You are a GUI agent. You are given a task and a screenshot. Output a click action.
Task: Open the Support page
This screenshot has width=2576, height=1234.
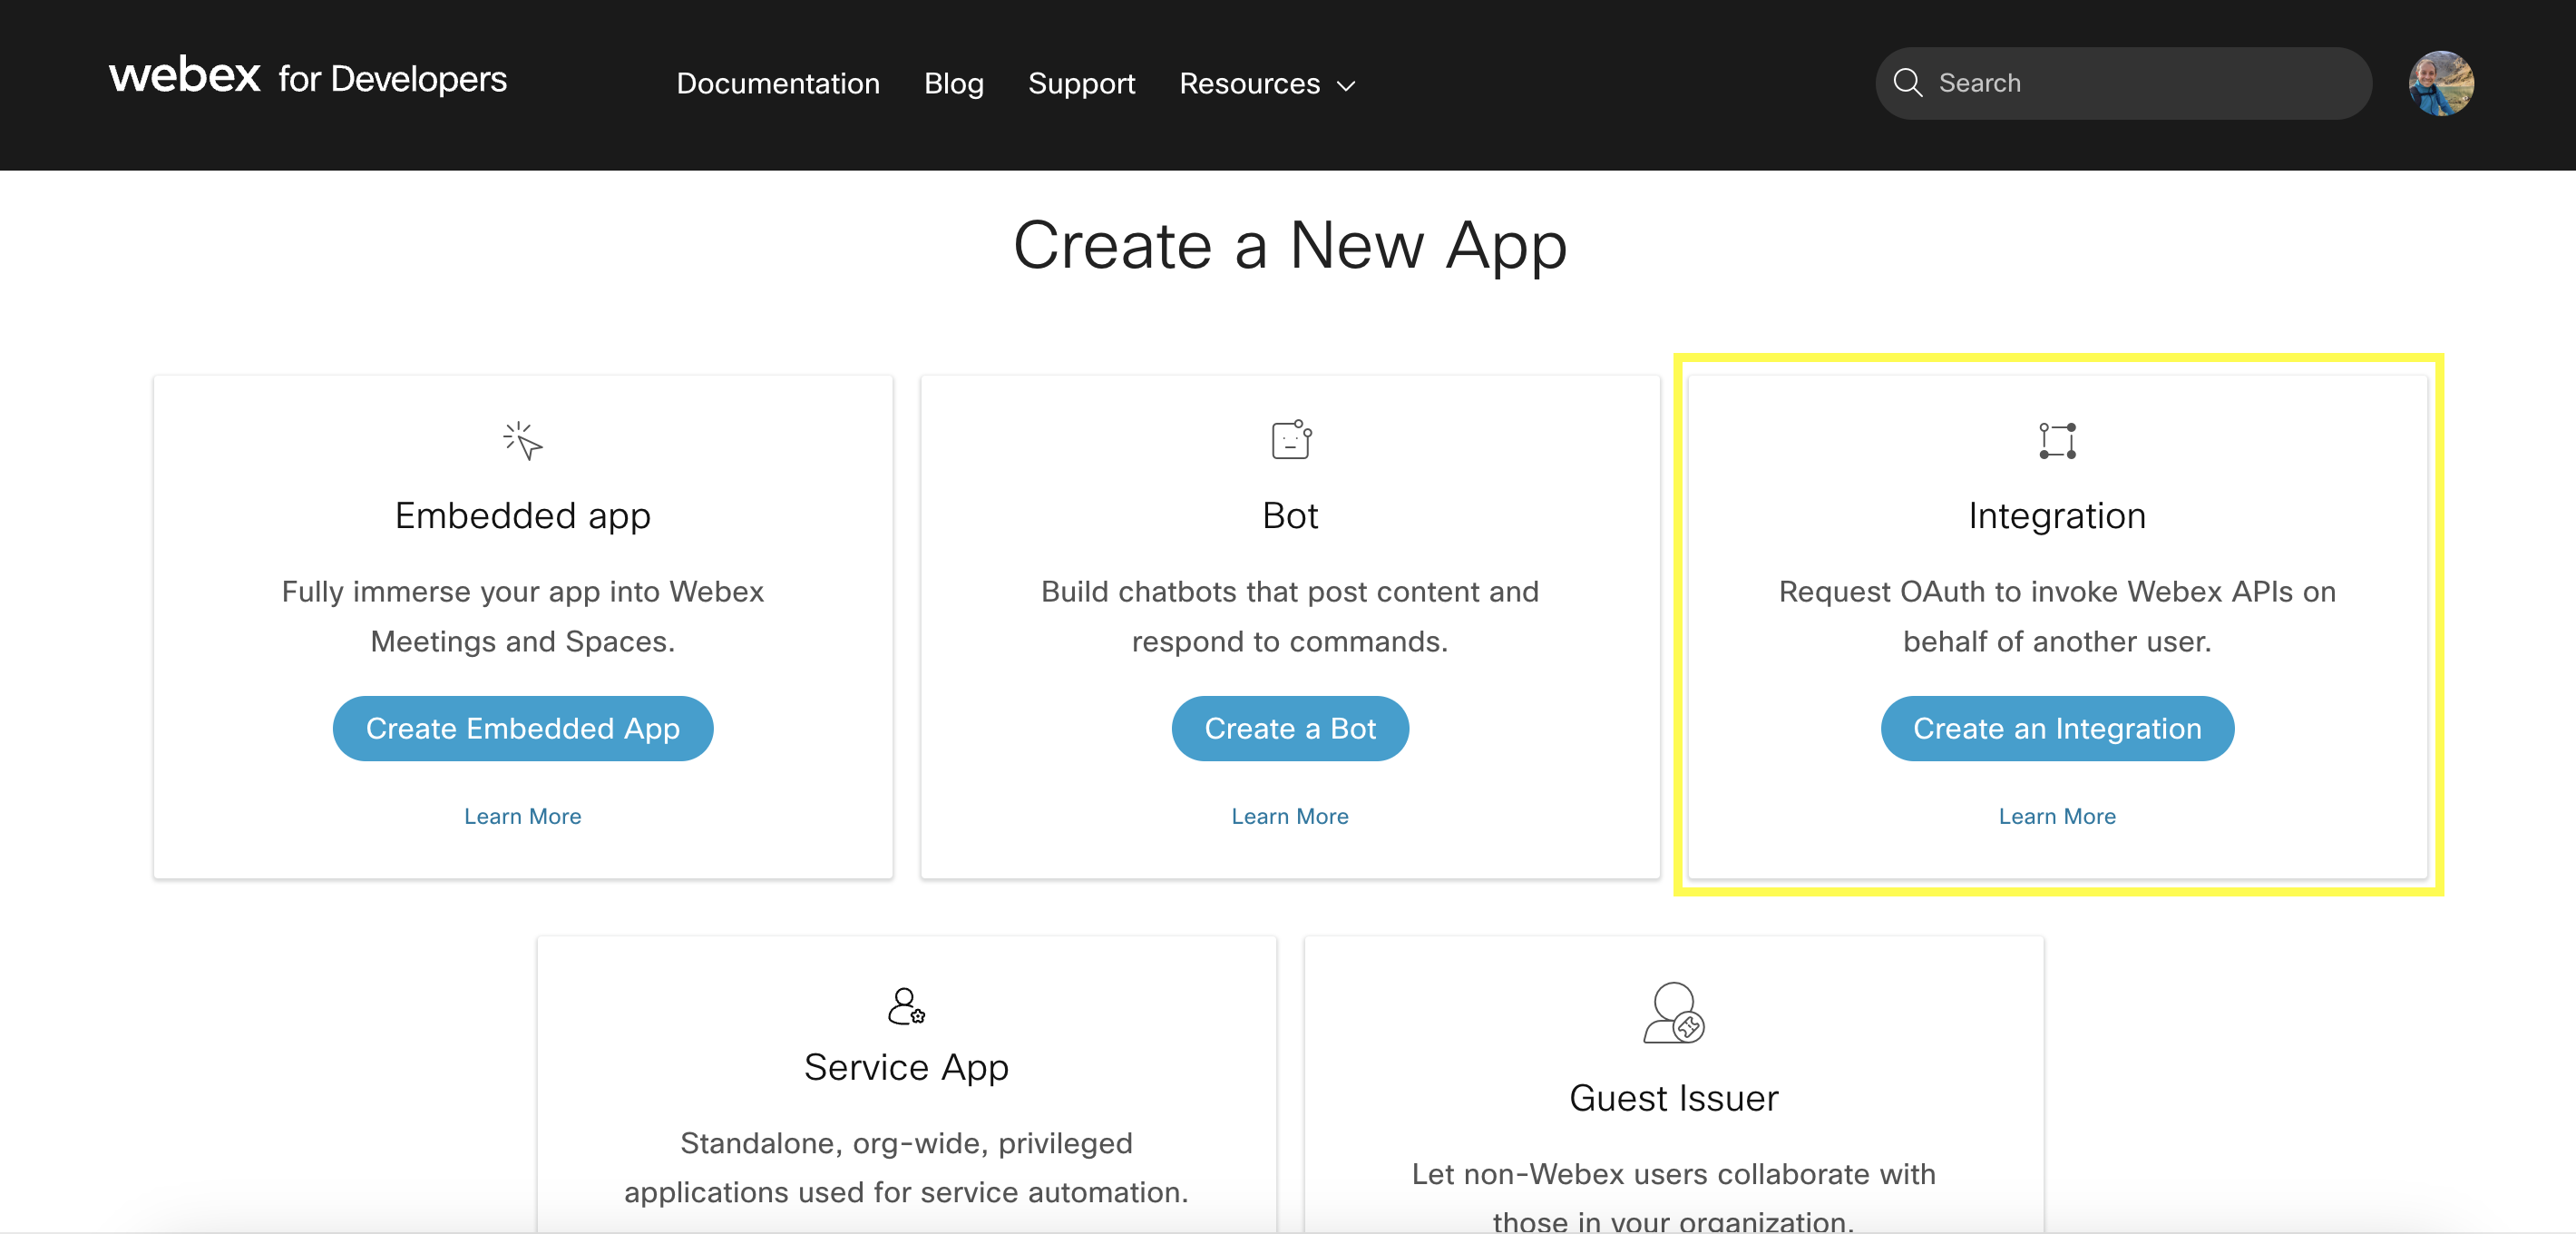1081,84
